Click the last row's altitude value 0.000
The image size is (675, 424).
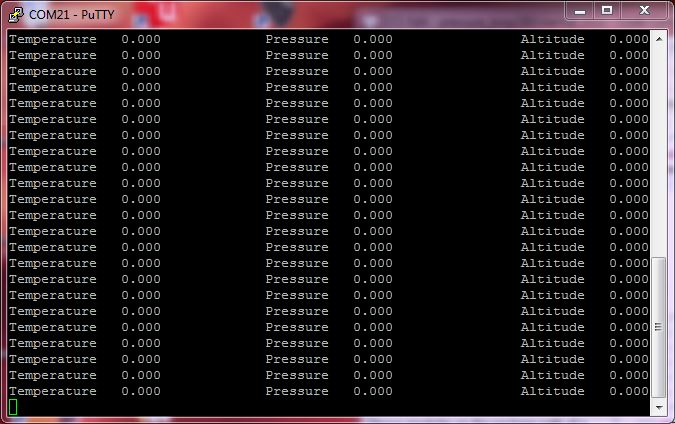[x=629, y=391]
